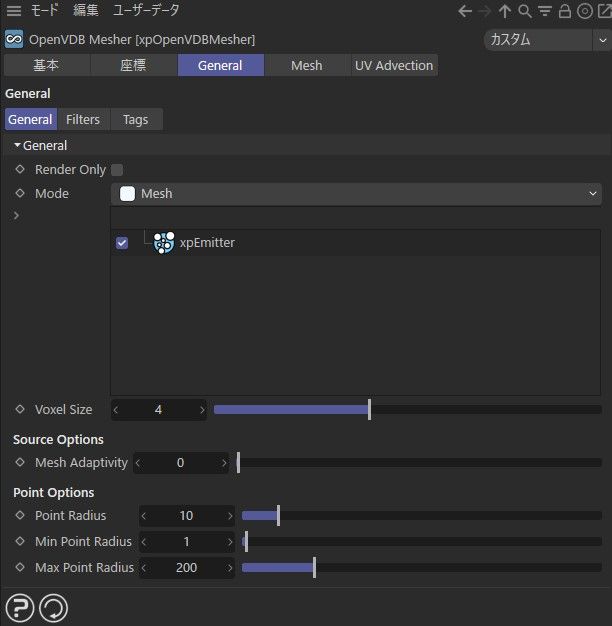612x626 pixels.
Task: Click the xpEmitter particle icon
Action: pyautogui.click(x=164, y=243)
